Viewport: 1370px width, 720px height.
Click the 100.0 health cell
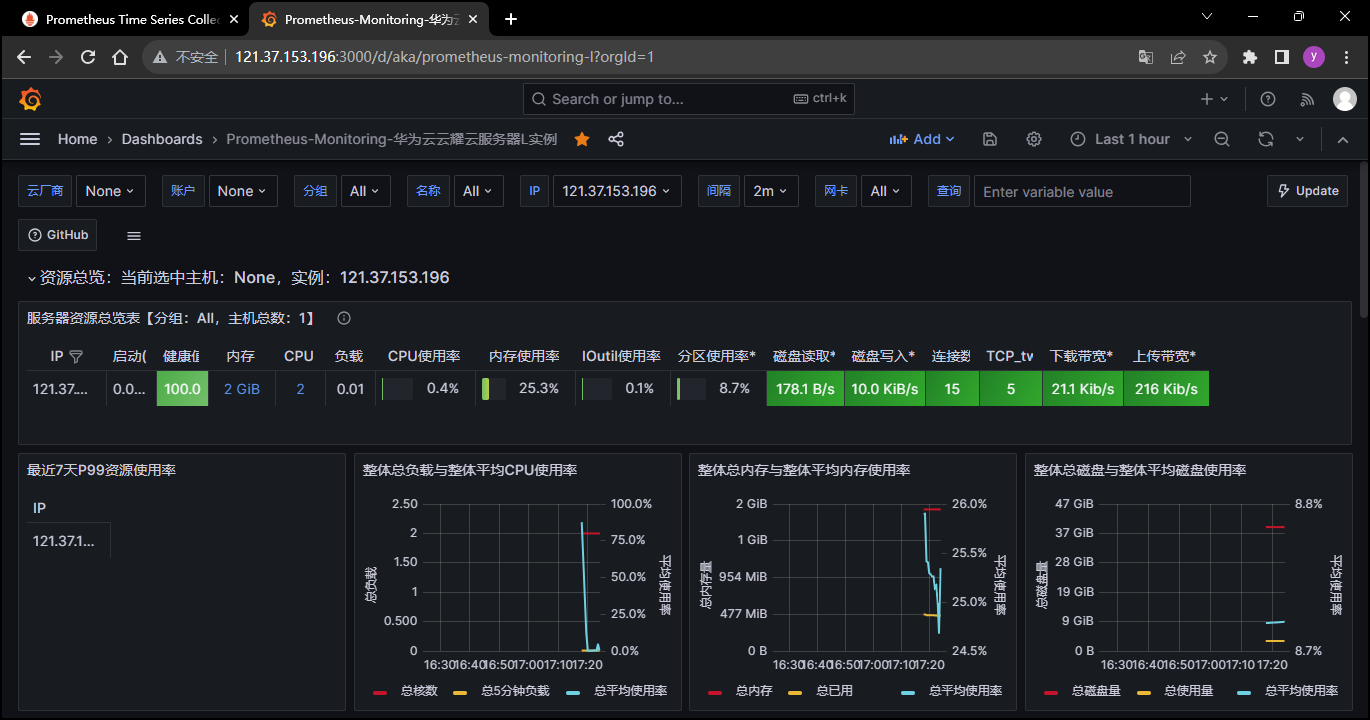[x=182, y=389]
